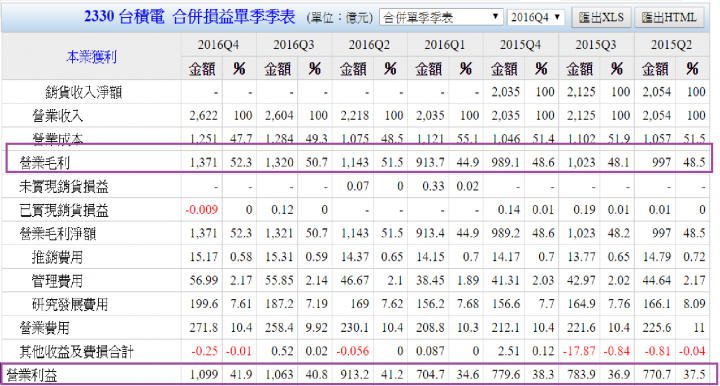
Task: Click the 15.17 selling expense value
Action: [x=204, y=257]
